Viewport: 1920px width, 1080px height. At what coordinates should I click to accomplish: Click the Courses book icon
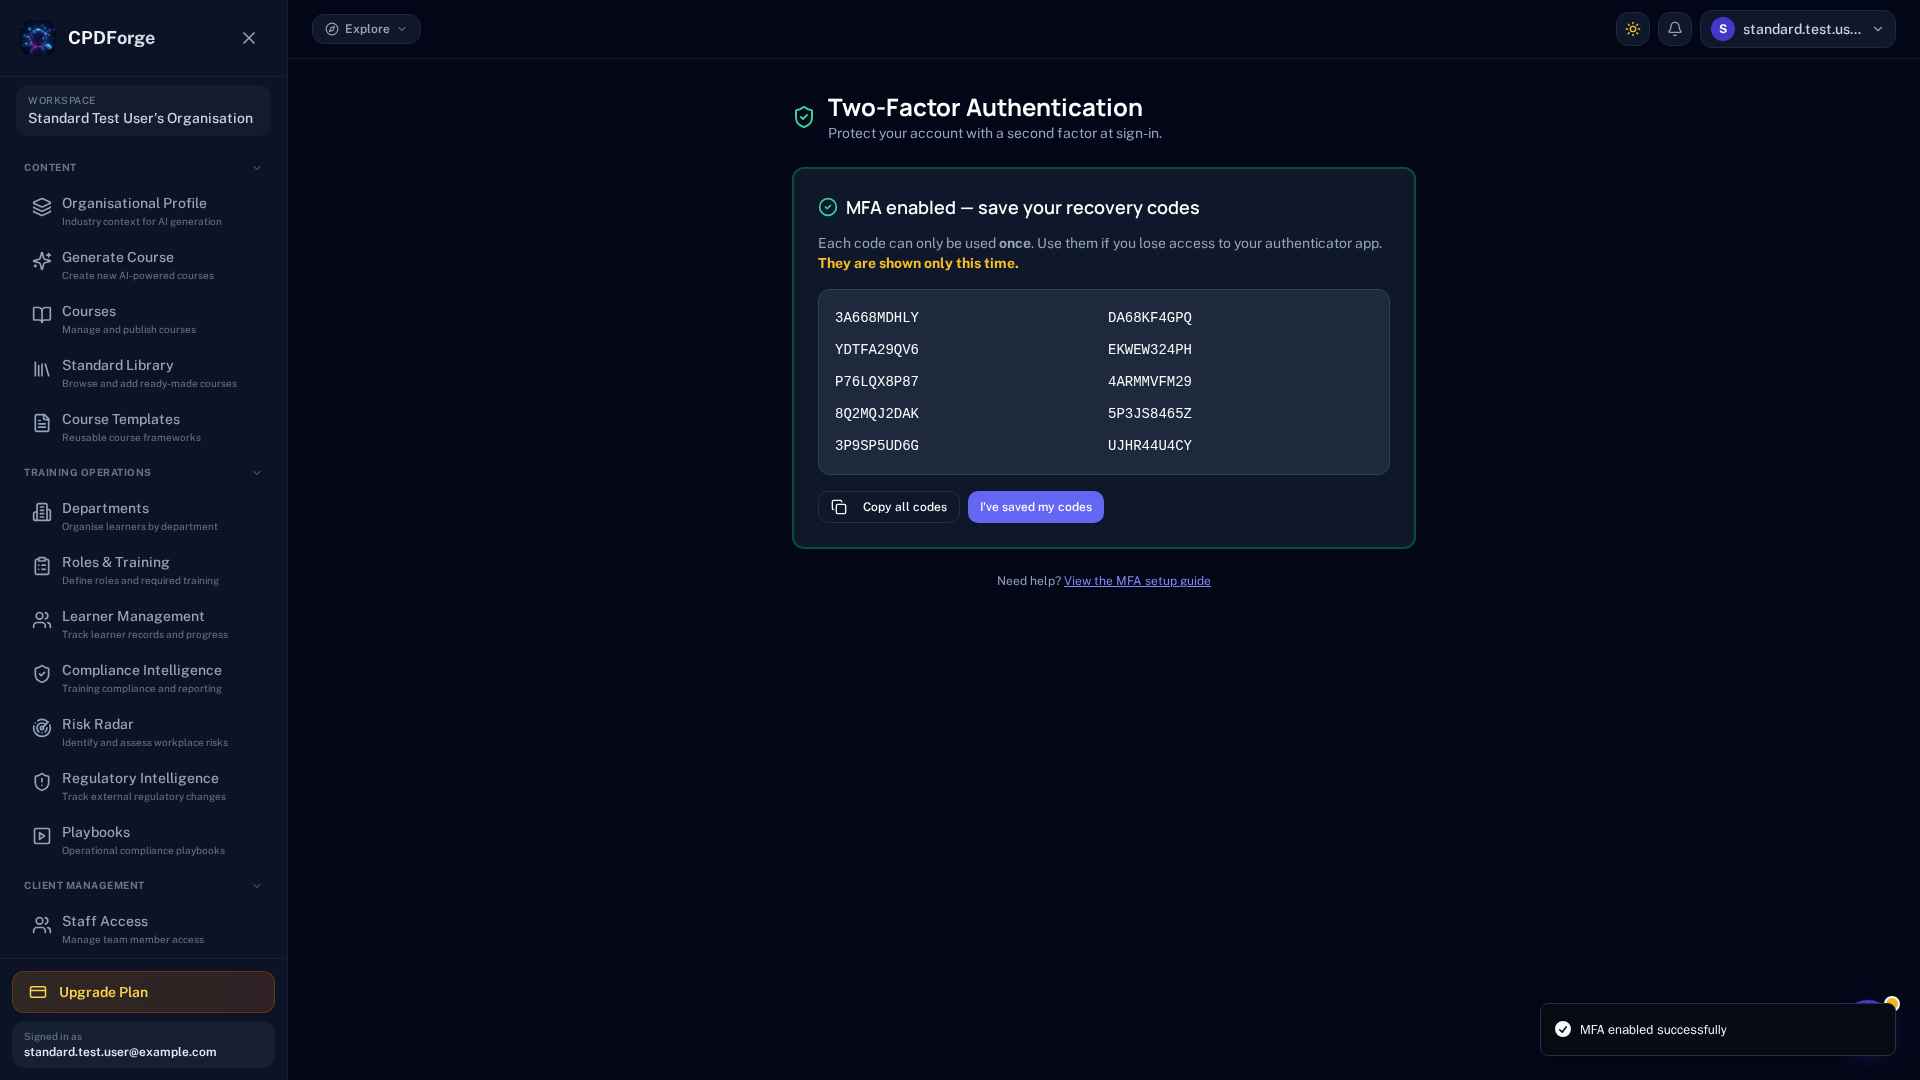pos(42,315)
